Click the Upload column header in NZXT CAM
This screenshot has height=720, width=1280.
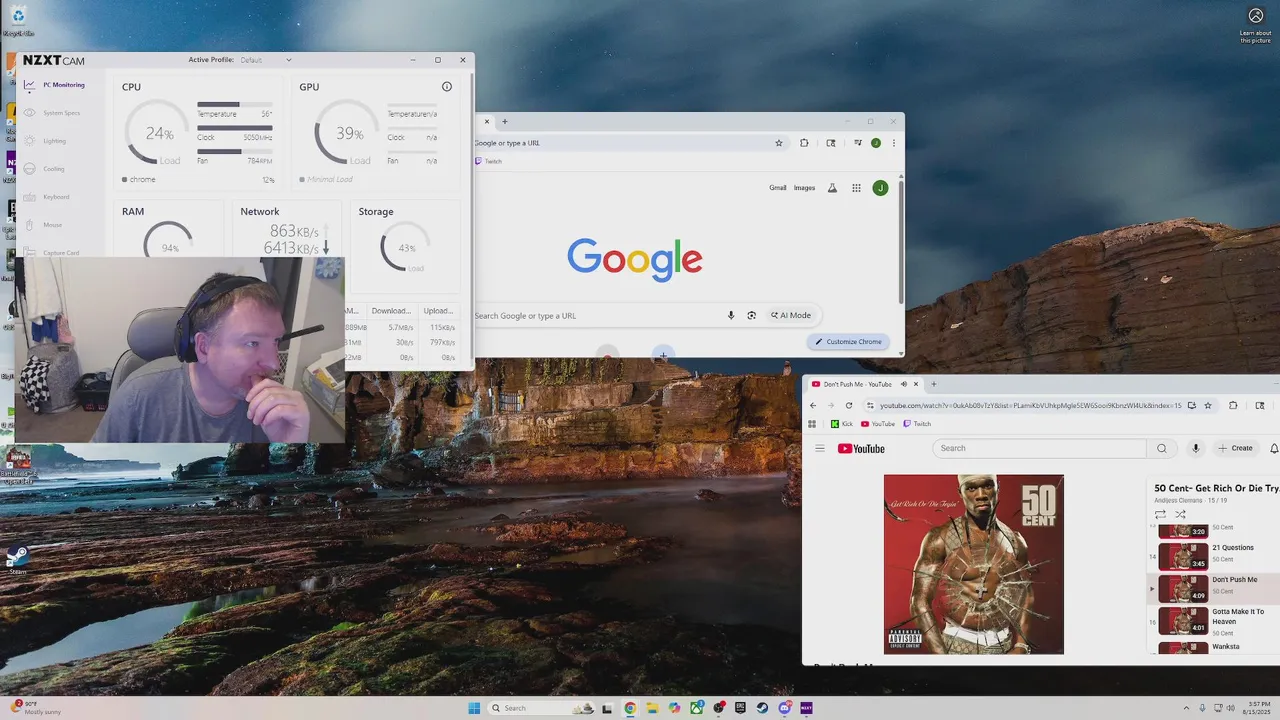[x=438, y=311]
